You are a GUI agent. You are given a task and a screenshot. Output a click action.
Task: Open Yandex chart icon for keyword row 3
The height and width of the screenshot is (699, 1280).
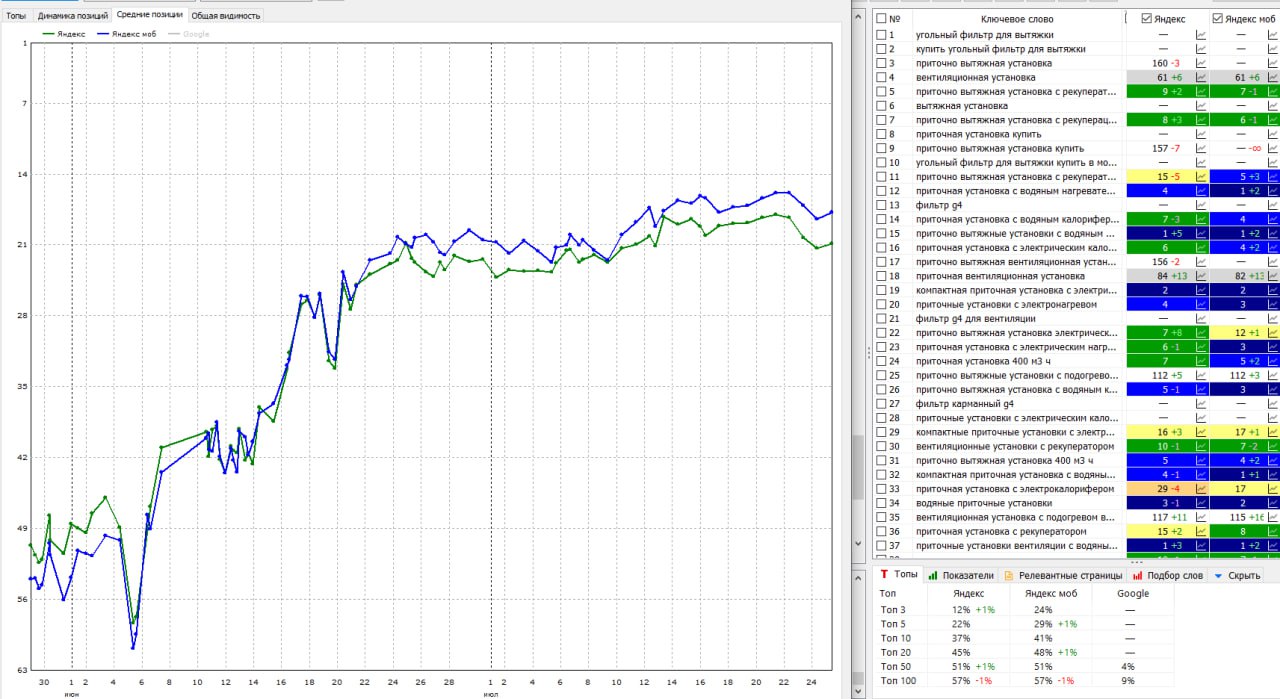click(x=1201, y=63)
